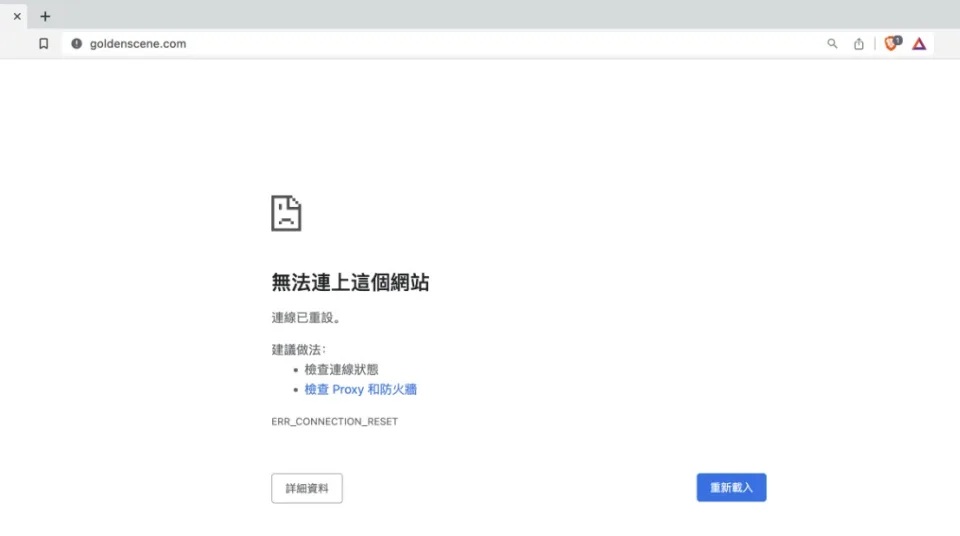The width and height of the screenshot is (960, 536).
Task: Open Brave Rewards triangle icon
Action: (919, 43)
